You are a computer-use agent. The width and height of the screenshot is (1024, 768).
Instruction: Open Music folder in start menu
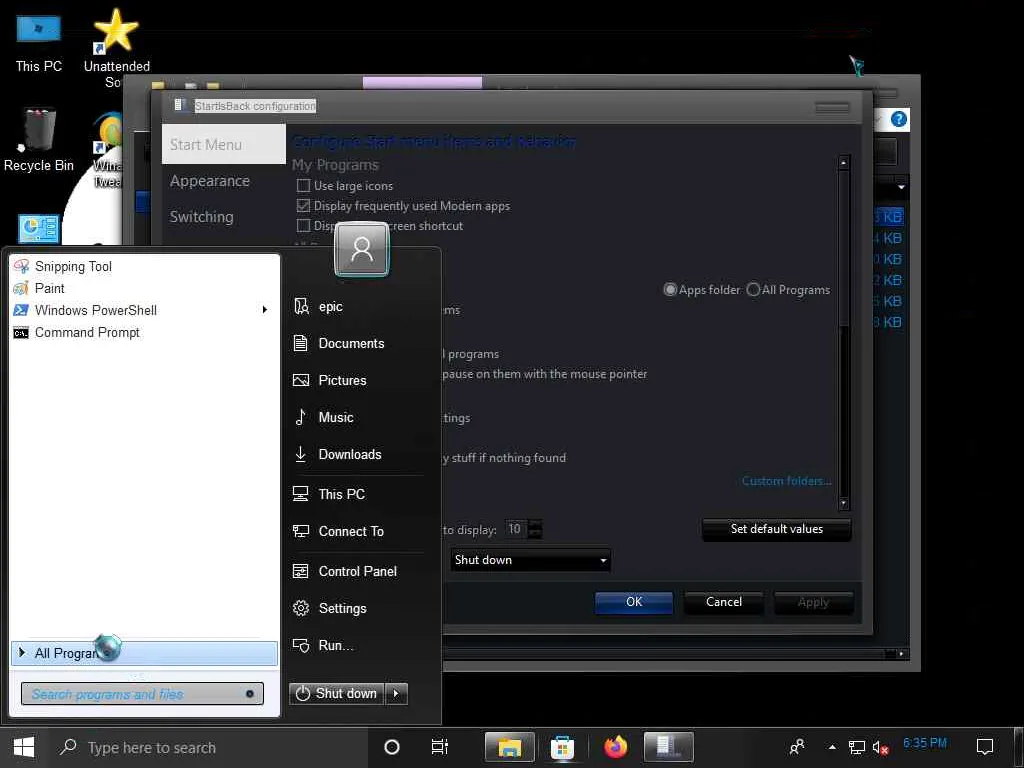point(336,417)
